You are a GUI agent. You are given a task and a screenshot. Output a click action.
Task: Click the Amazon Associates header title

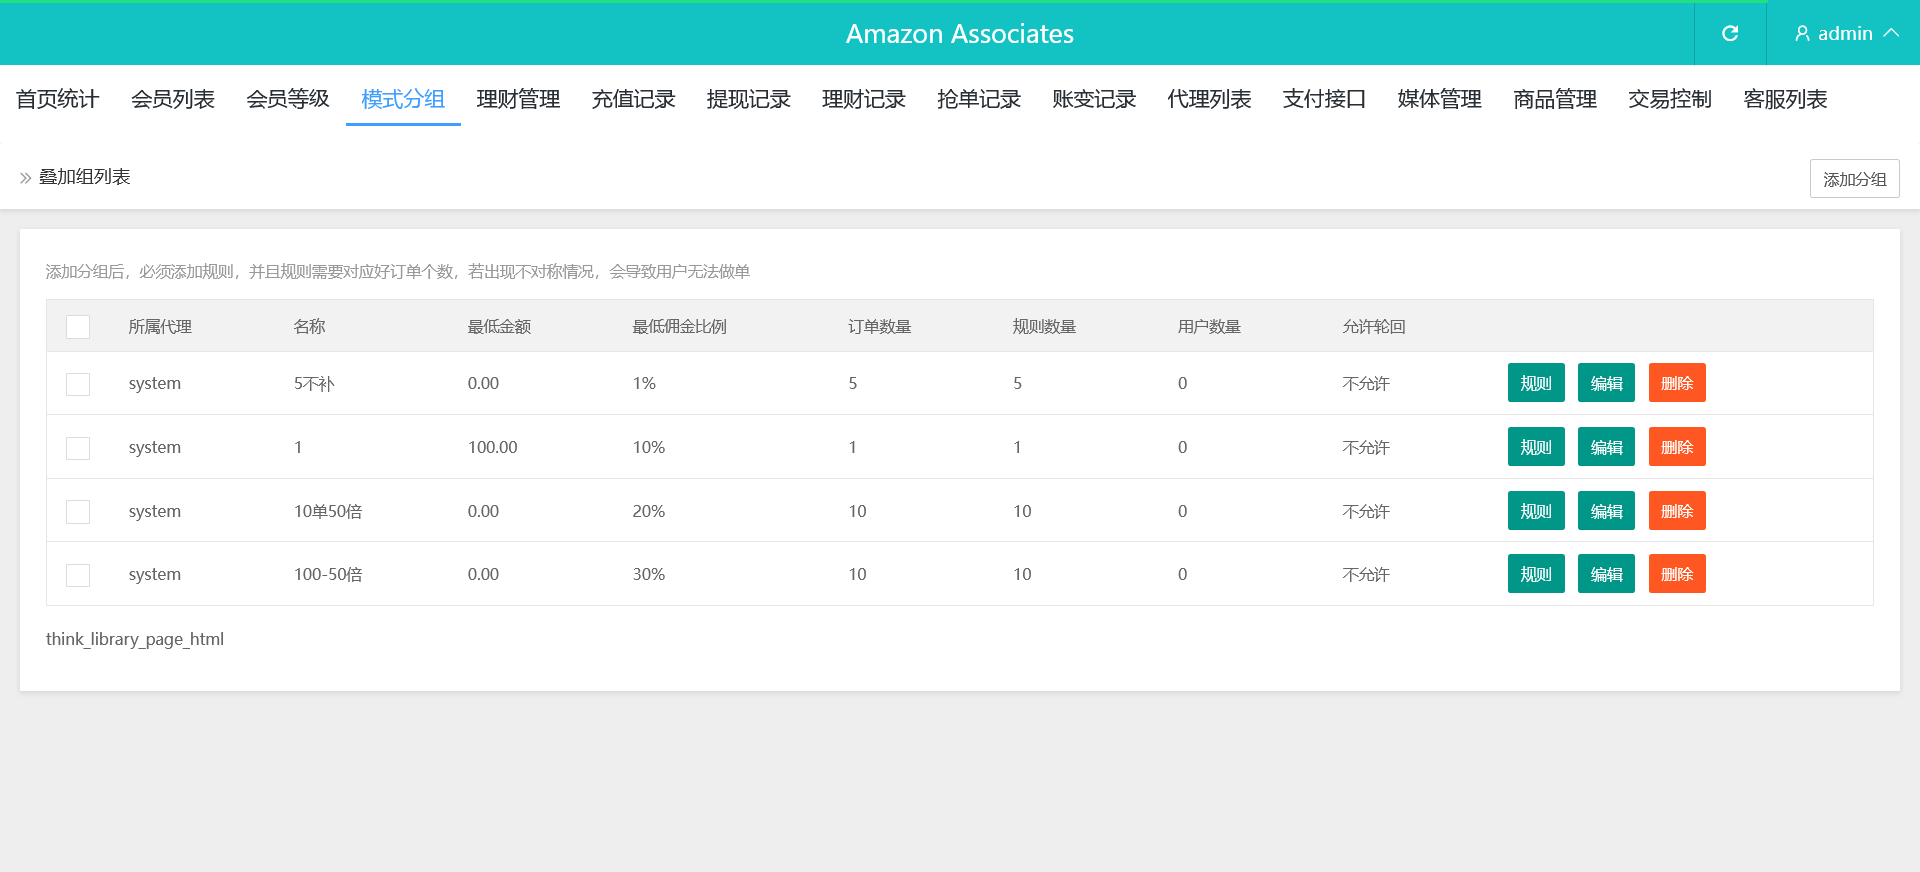point(959,34)
